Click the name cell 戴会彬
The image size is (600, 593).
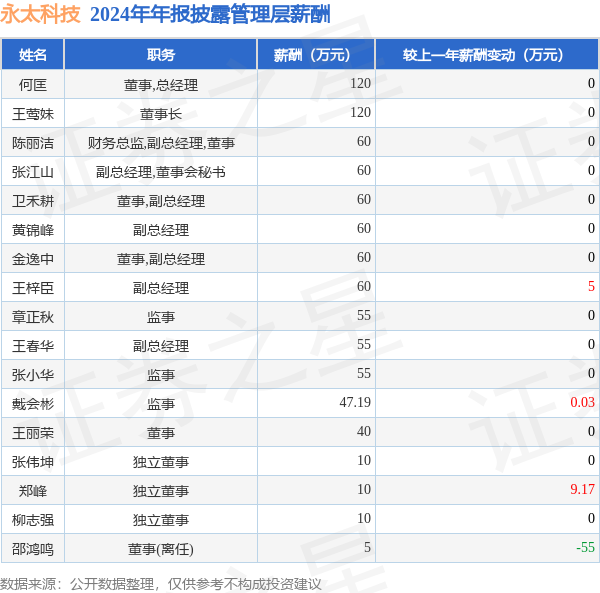pyautogui.click(x=33, y=404)
